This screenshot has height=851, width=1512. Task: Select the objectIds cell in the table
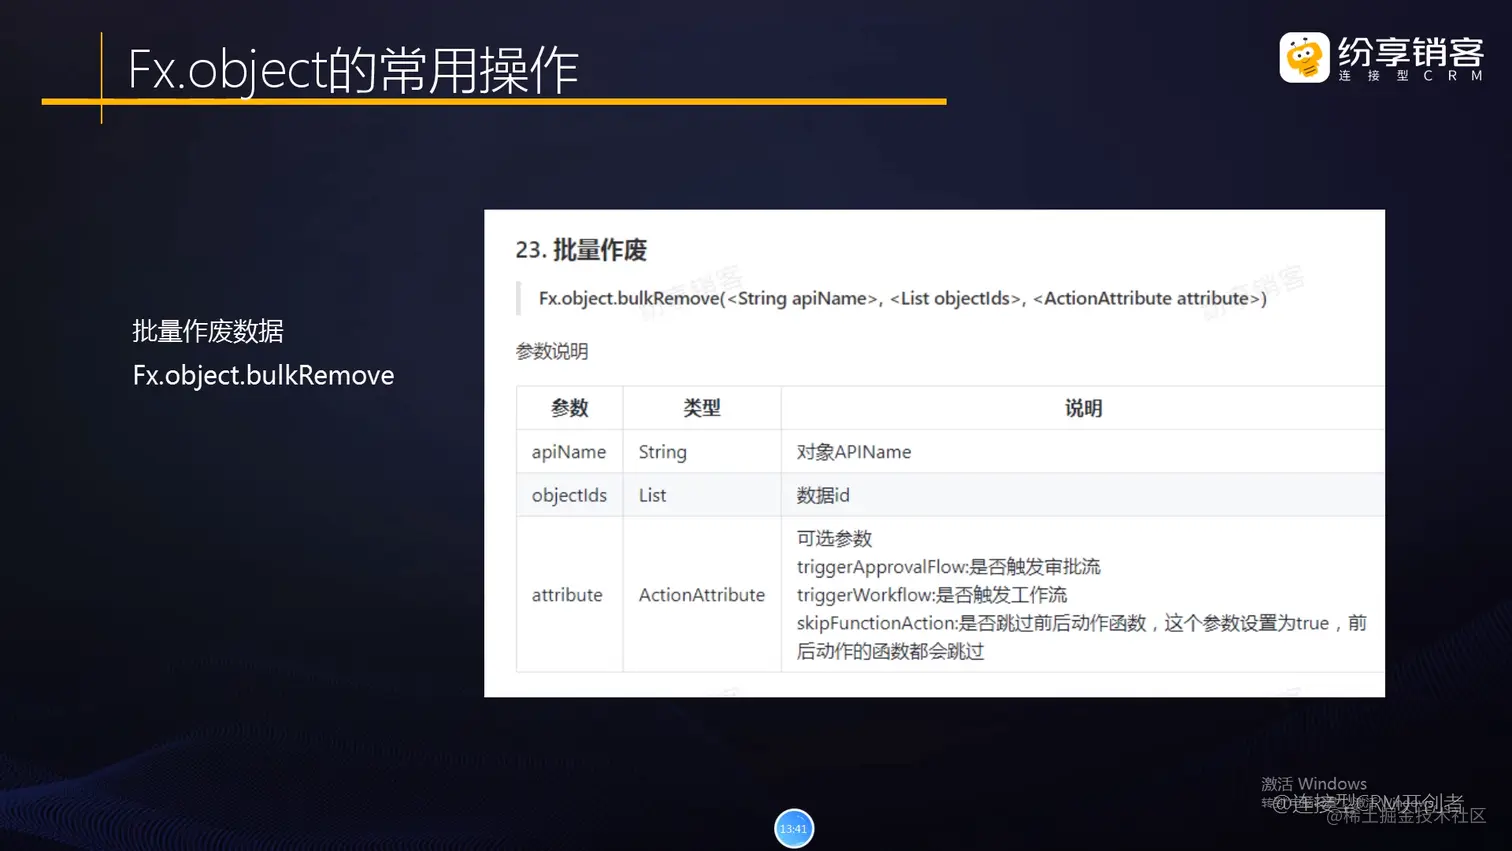(x=570, y=495)
